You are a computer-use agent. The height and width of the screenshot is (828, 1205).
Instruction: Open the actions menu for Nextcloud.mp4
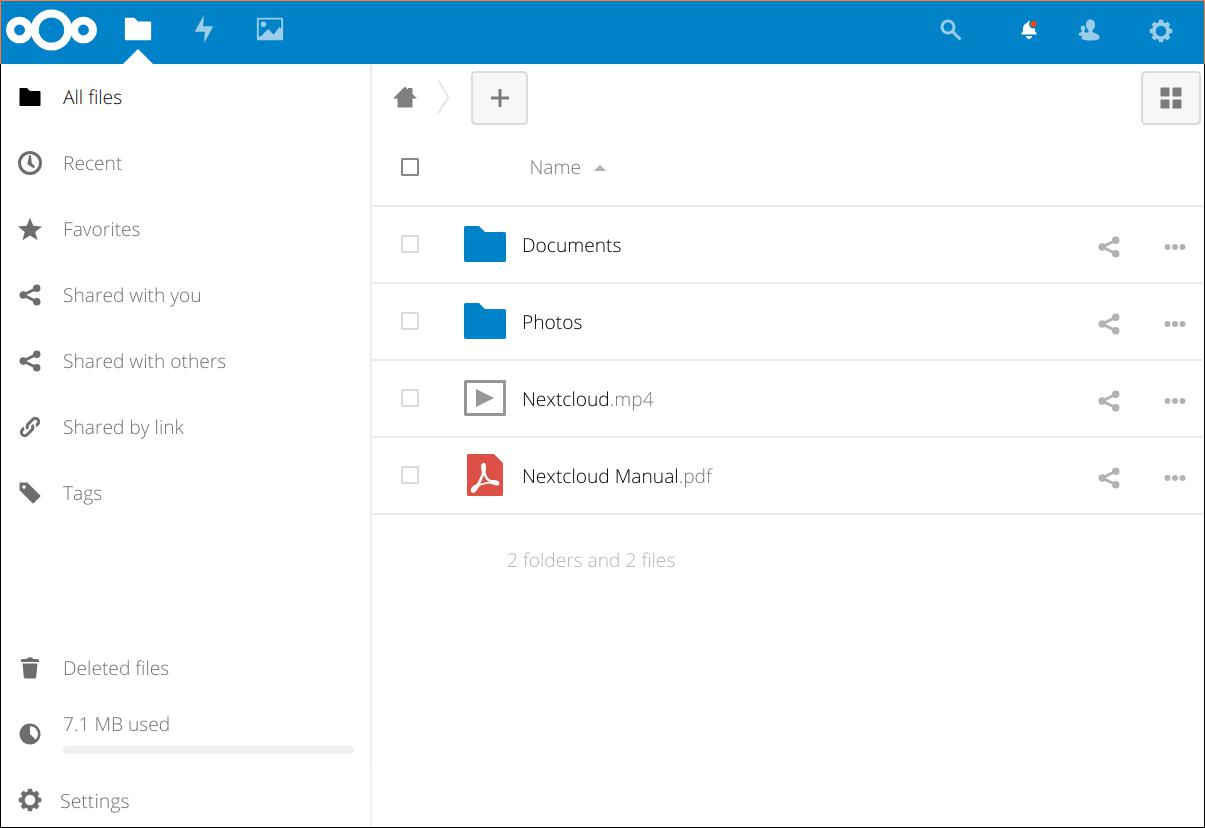[1175, 400]
